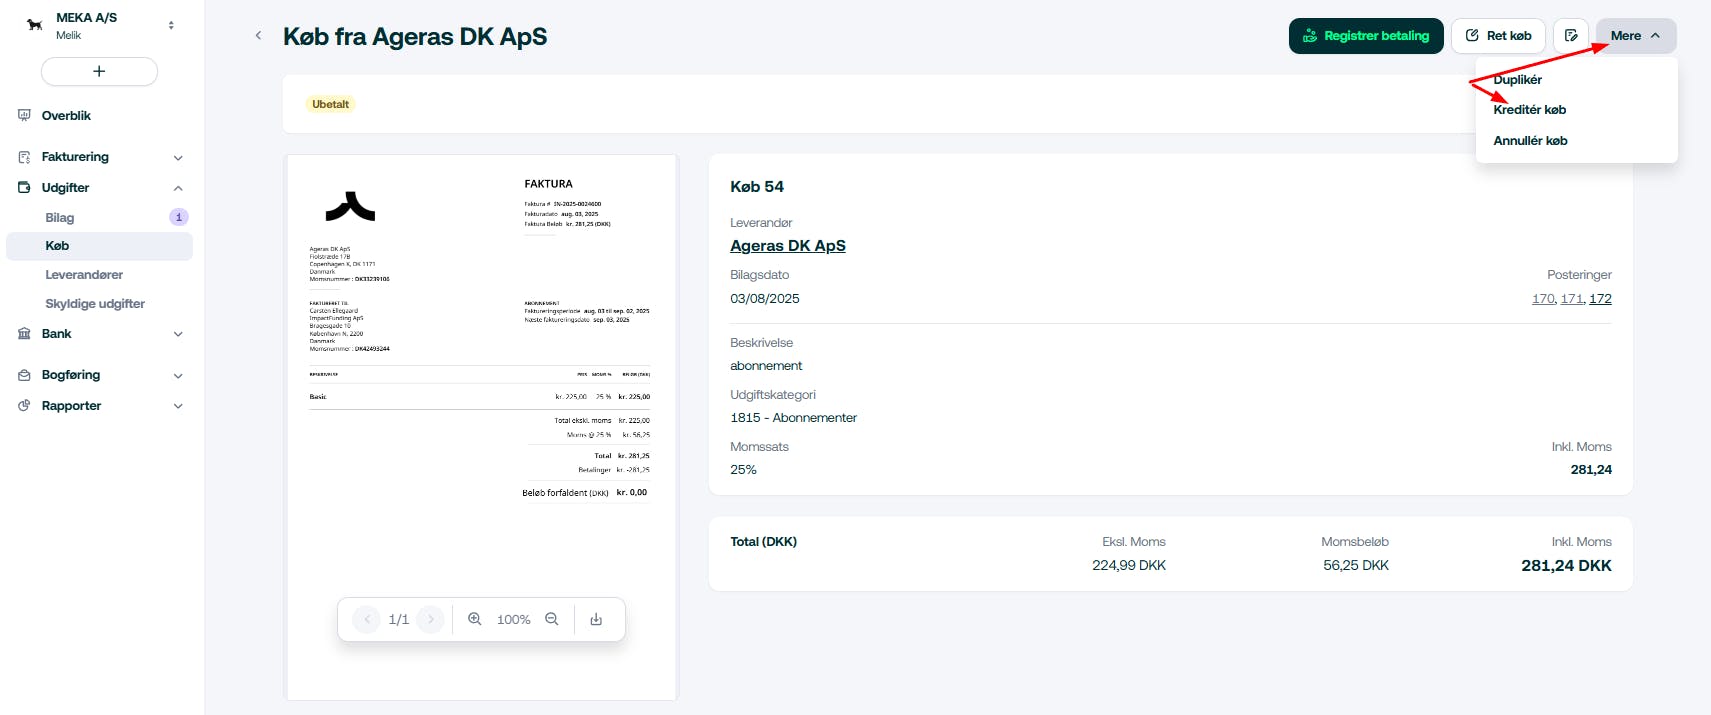Viewport: 1711px width, 715px height.
Task: Go to previous invoice preview page
Action: point(367,620)
